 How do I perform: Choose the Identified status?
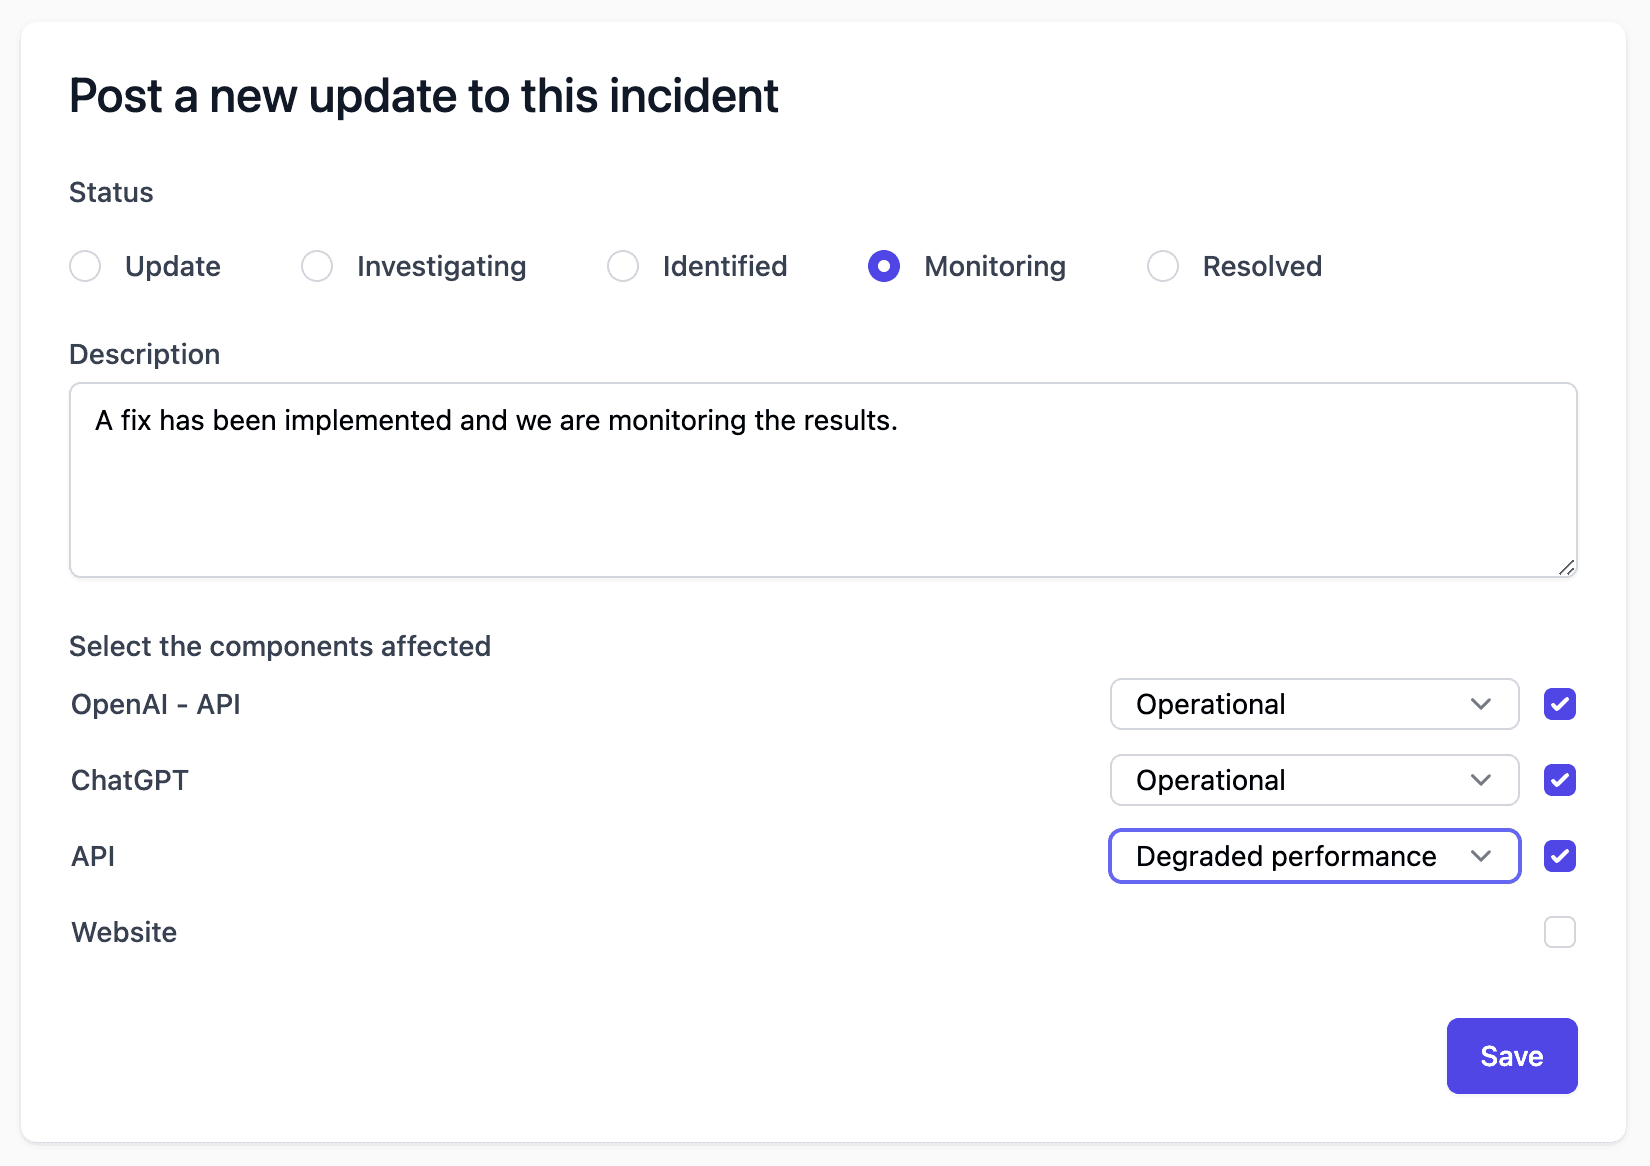coord(623,266)
